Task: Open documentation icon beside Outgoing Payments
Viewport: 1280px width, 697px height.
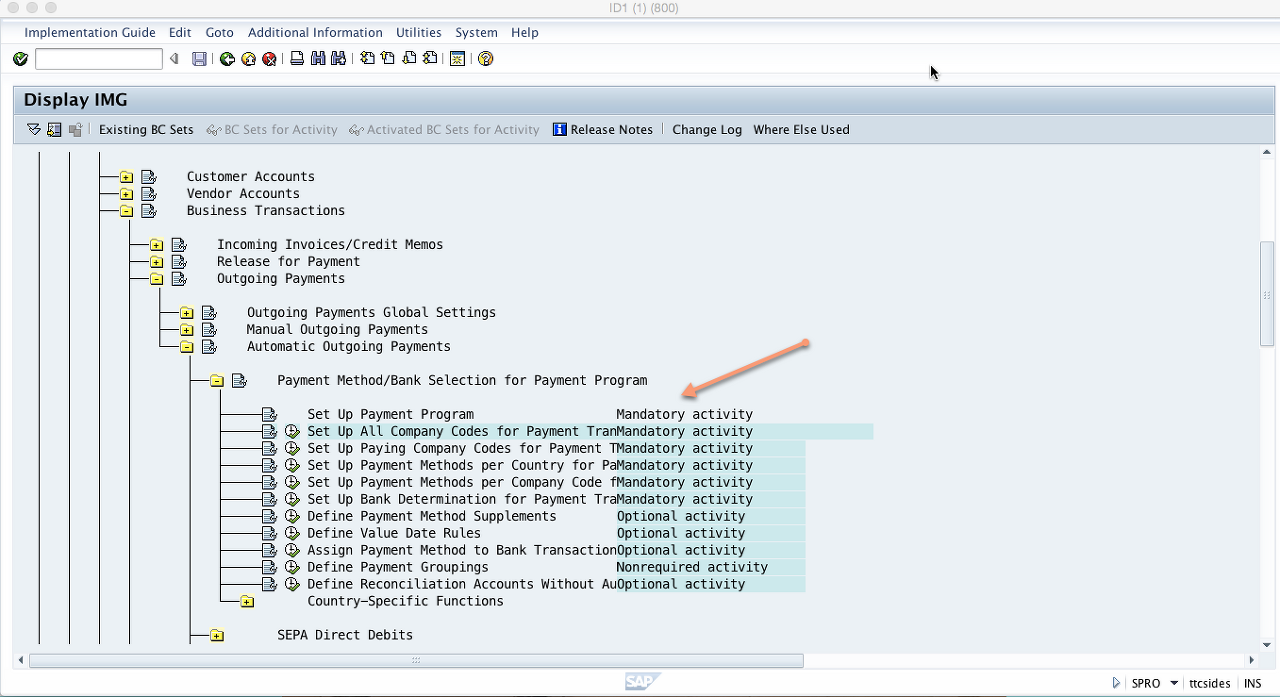Action: click(x=179, y=279)
